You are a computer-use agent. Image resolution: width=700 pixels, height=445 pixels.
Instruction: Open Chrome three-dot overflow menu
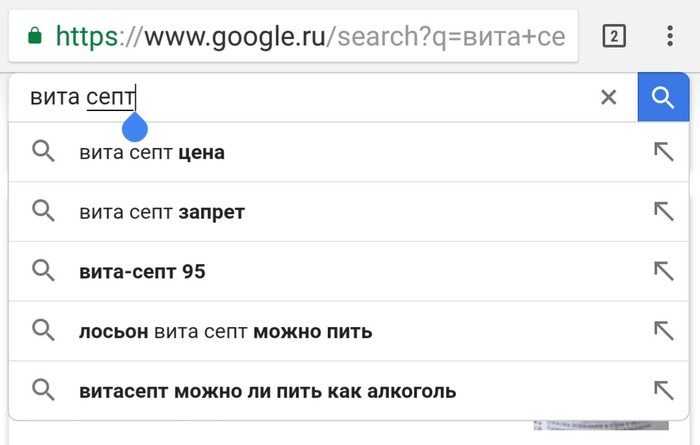coord(669,37)
